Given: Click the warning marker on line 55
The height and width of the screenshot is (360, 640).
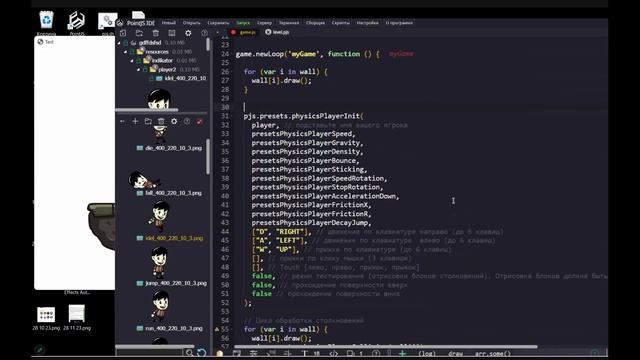Looking at the screenshot, I should (x=217, y=329).
